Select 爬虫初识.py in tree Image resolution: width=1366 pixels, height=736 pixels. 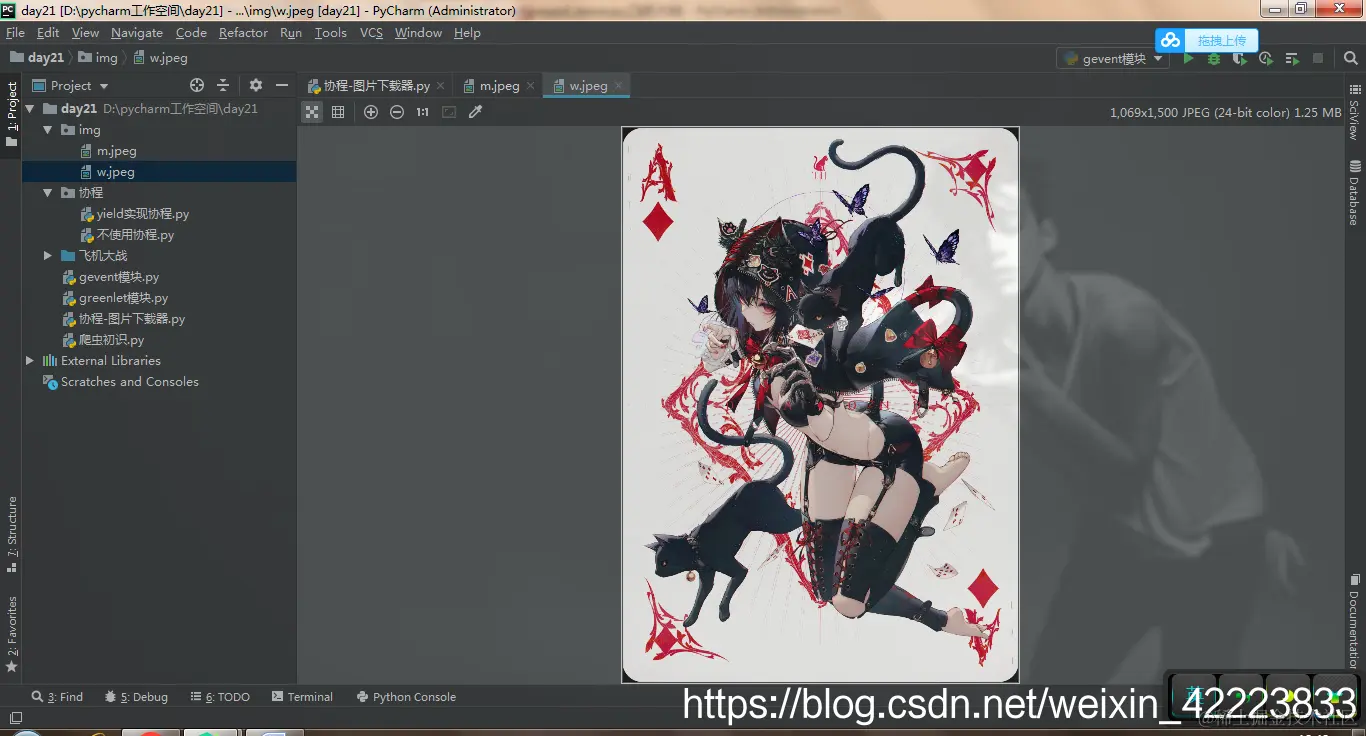pyautogui.click(x=111, y=340)
